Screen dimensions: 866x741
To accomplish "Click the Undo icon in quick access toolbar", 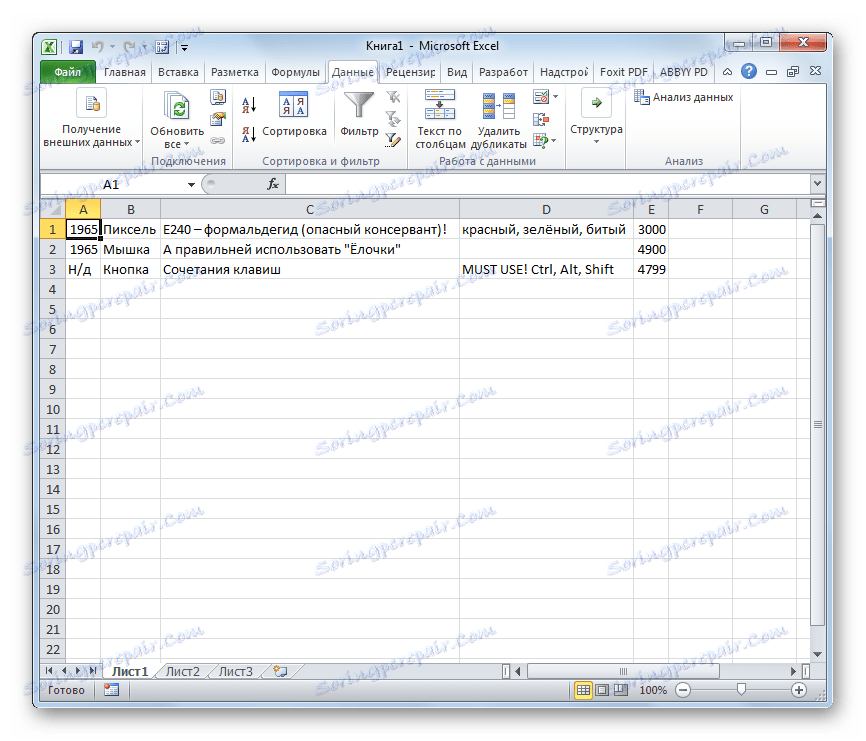I will pyautogui.click(x=98, y=47).
